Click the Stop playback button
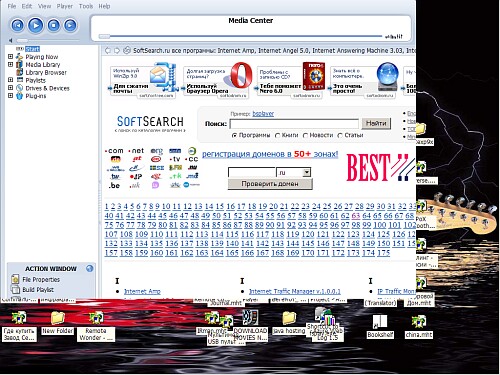500x375 pixels. pos(54,25)
